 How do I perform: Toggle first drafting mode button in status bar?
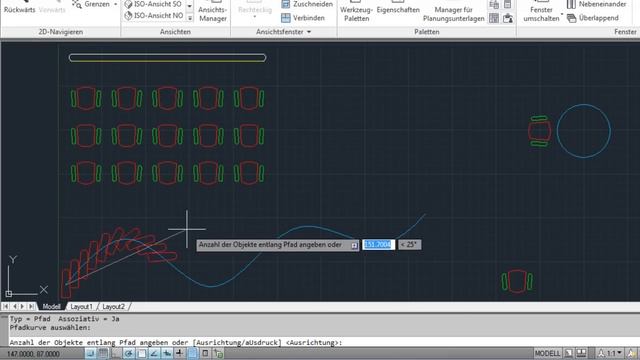tap(90, 353)
